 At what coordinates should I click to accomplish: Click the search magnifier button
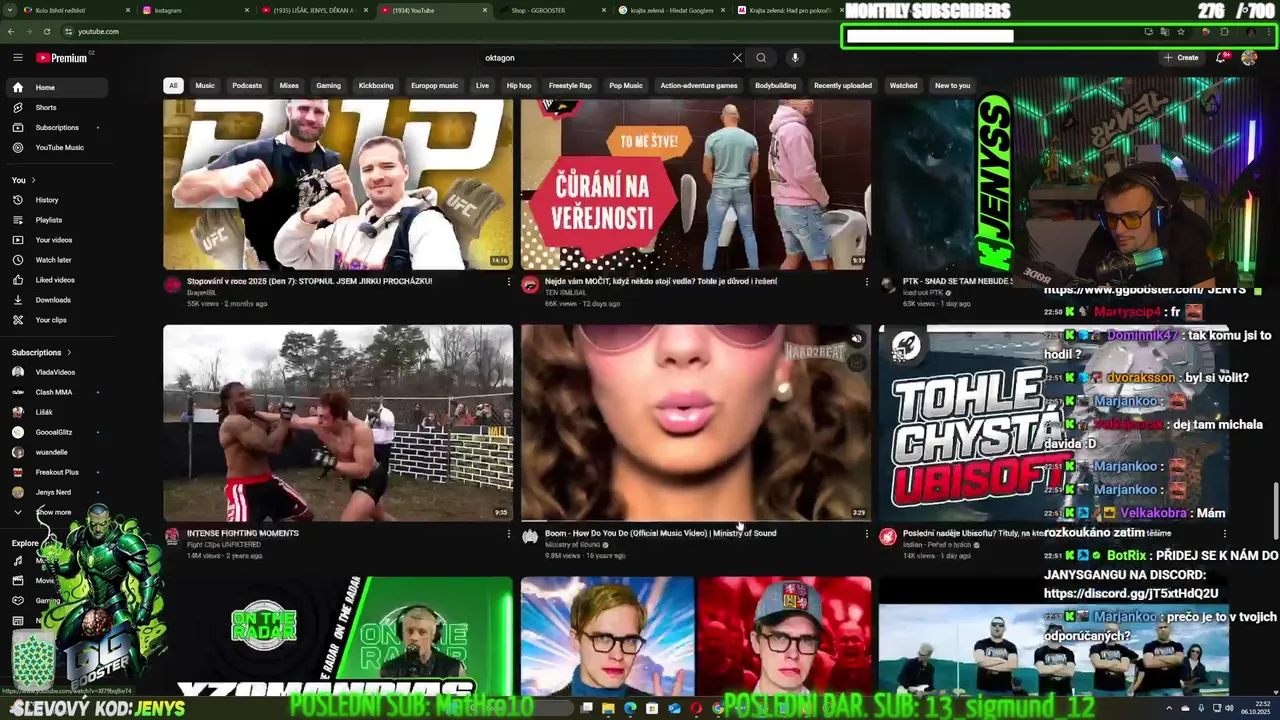[761, 58]
